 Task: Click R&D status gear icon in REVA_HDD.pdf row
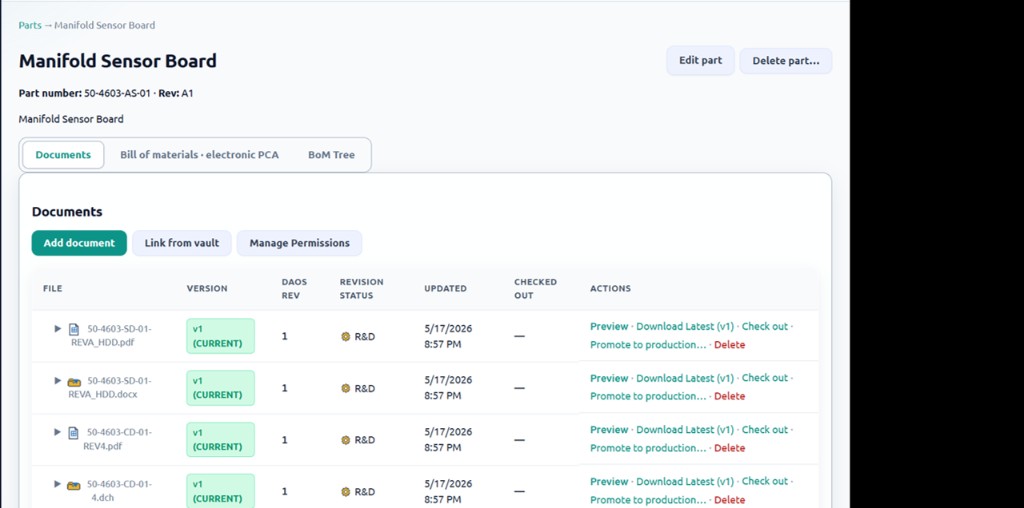(x=345, y=336)
